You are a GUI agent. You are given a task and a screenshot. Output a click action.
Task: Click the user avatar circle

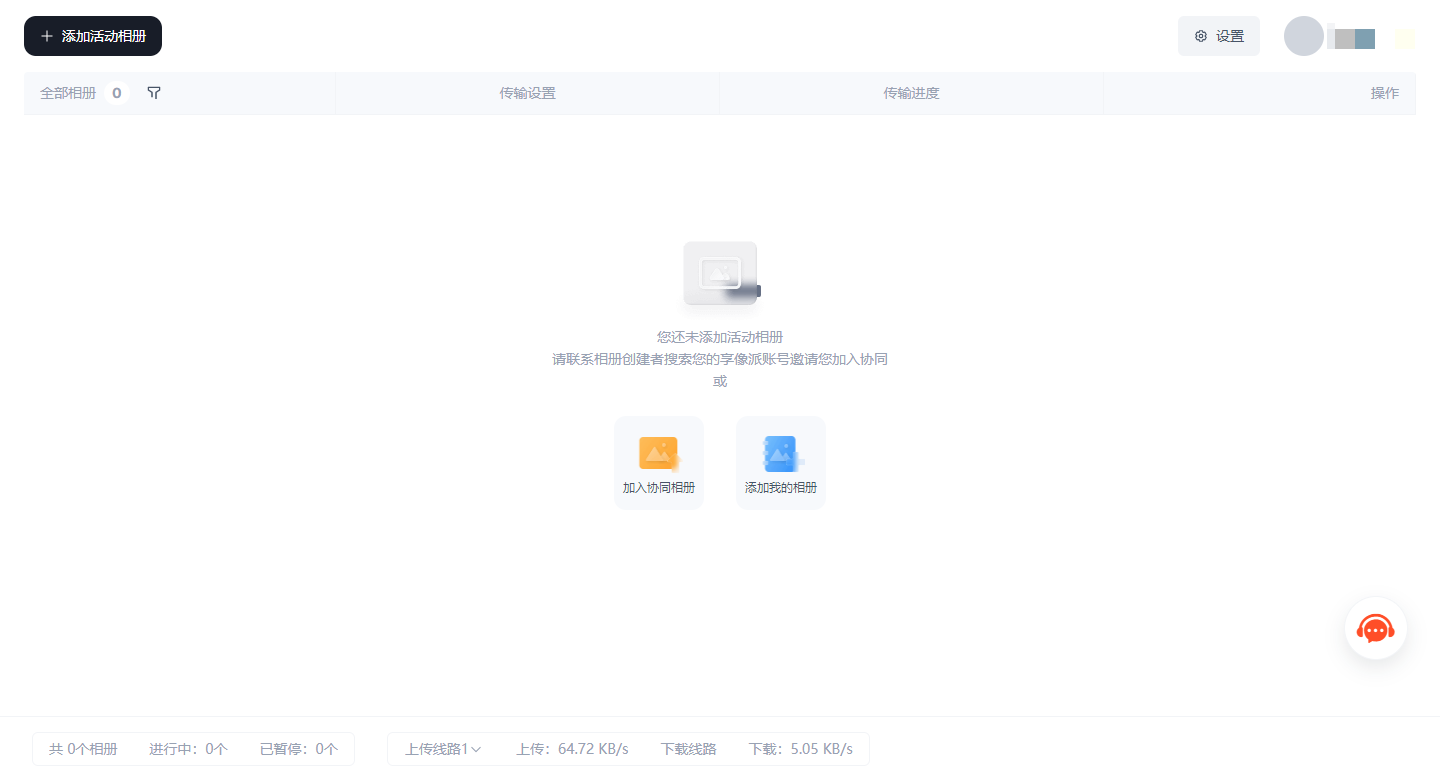[1304, 36]
